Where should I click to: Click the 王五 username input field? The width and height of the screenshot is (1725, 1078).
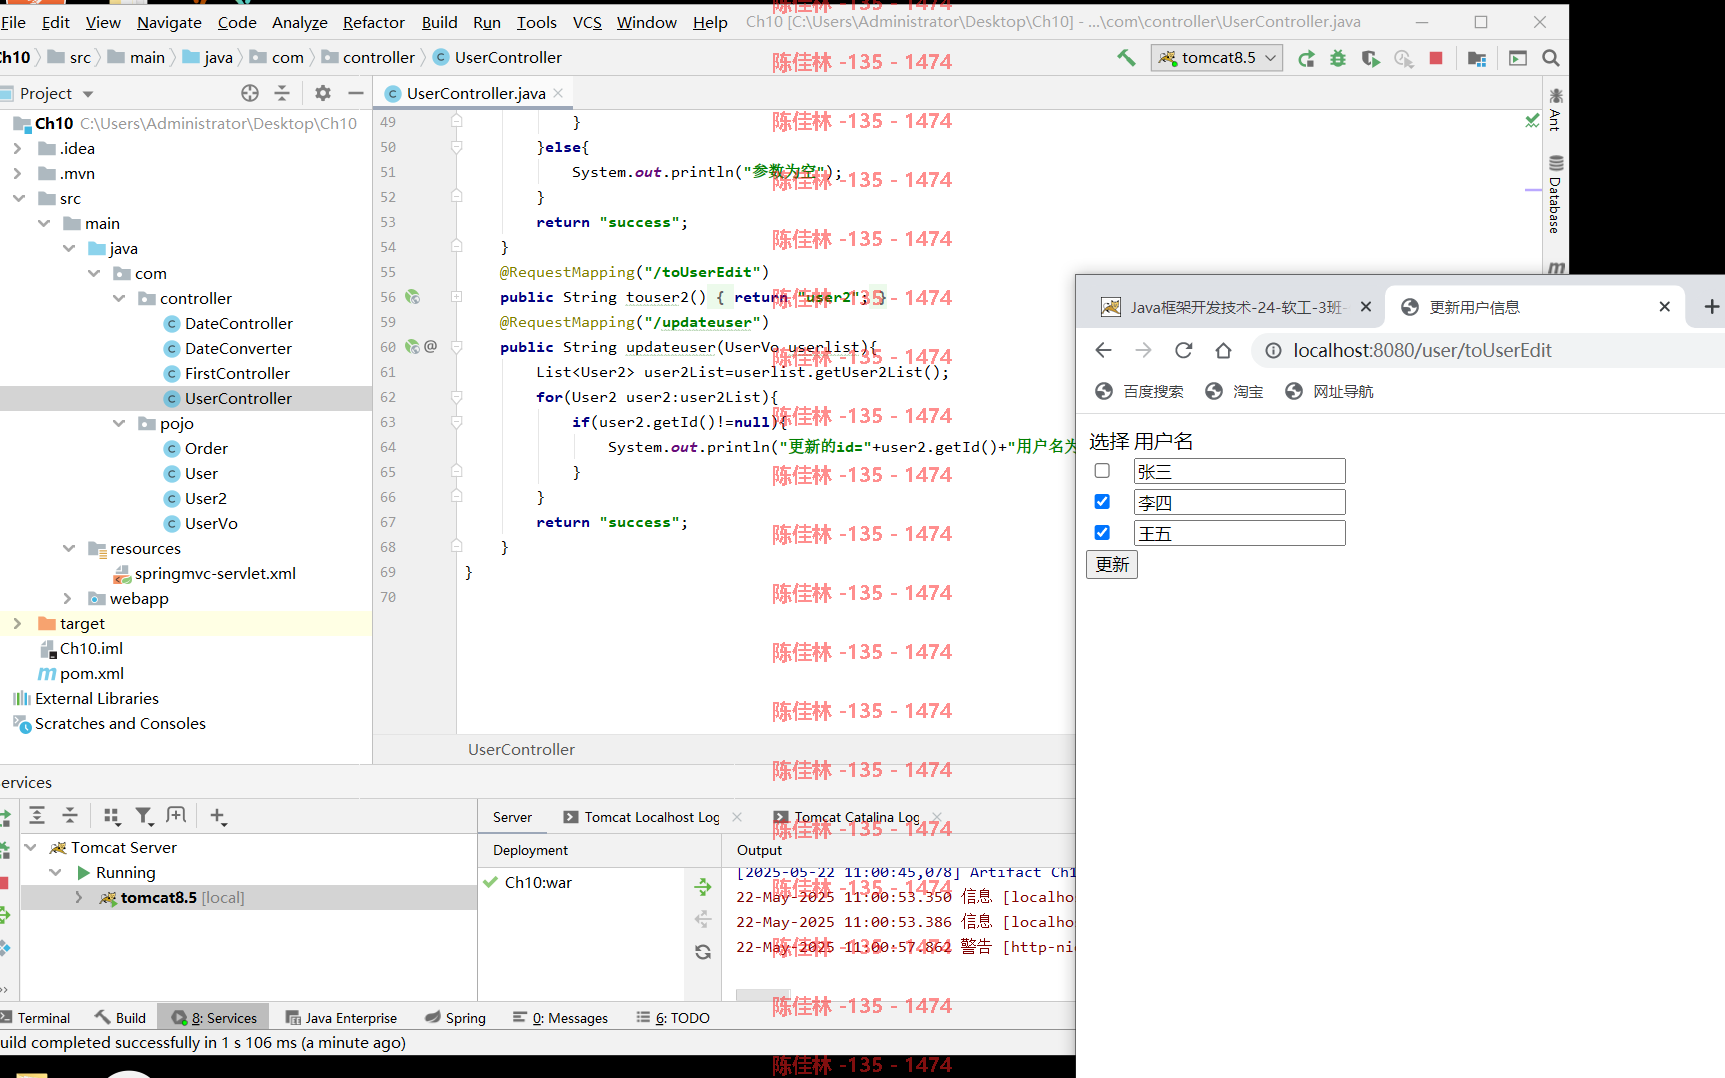click(x=1239, y=533)
